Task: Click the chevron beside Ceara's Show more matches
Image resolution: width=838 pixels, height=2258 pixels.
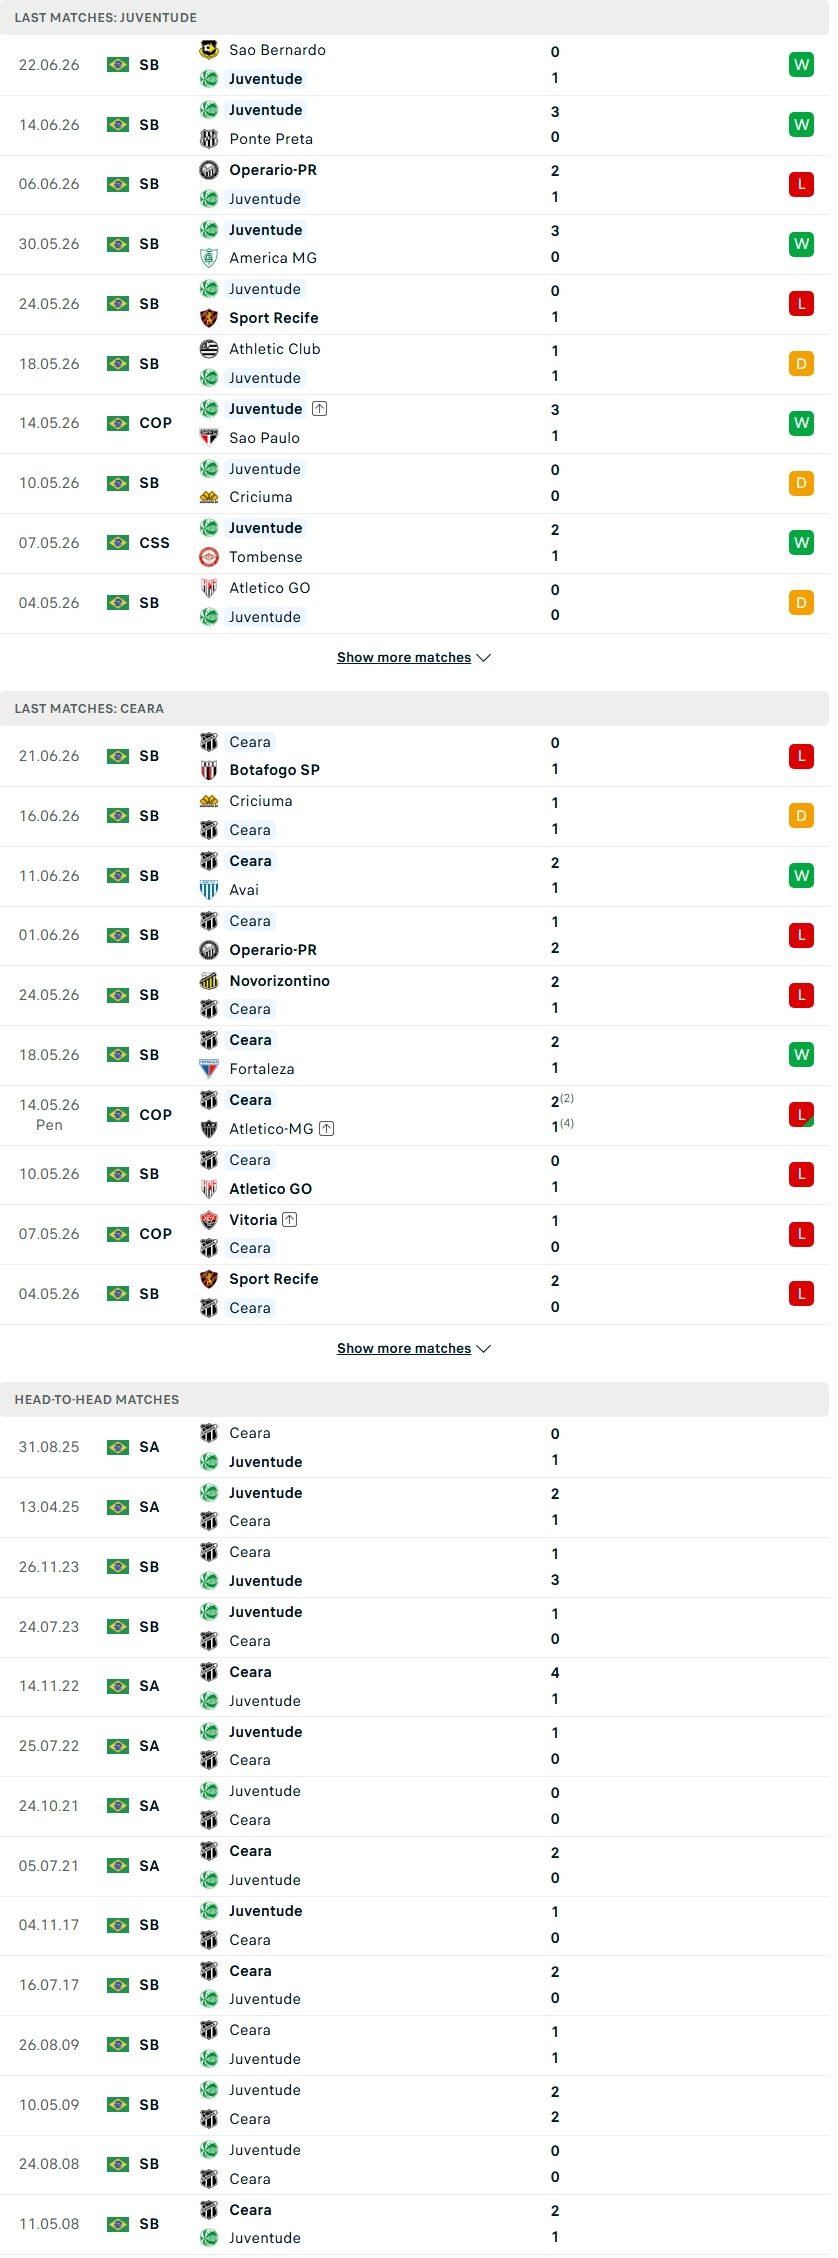Action: 484,1349
